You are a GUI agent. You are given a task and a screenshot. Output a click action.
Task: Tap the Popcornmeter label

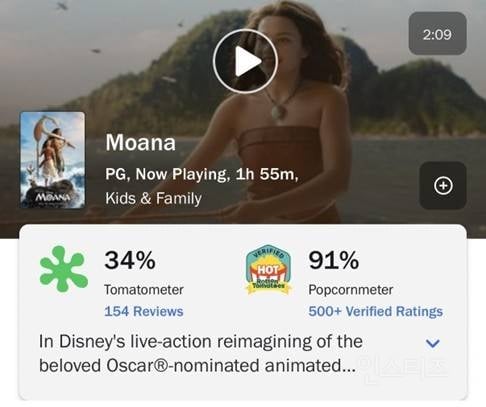point(351,290)
